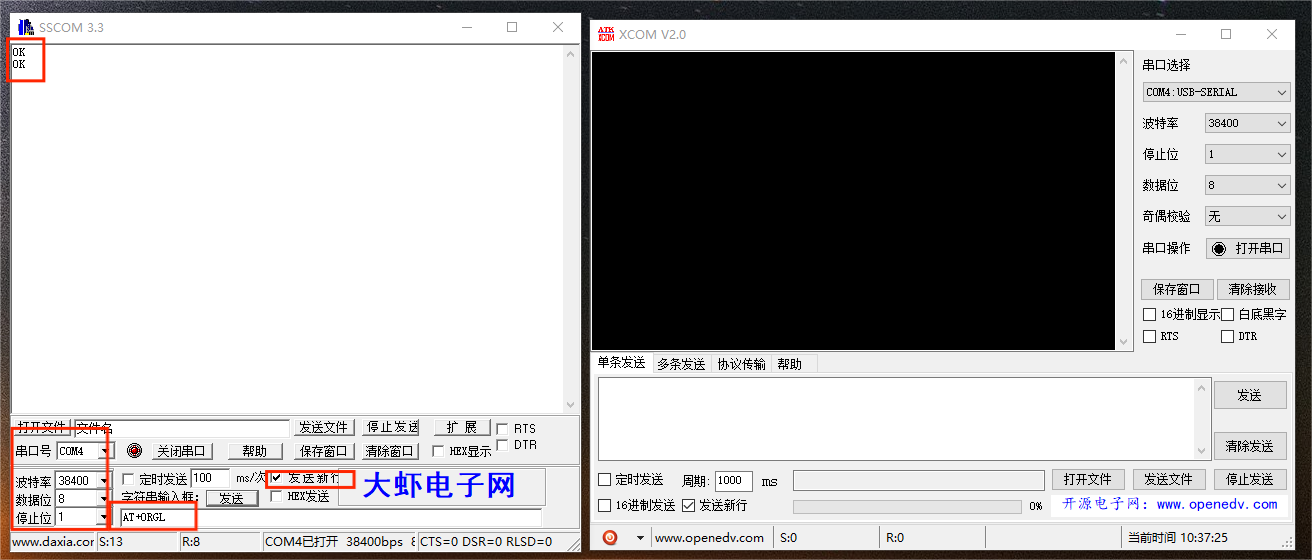
Task: Uncheck 发送新行 checkbox in XCOM
Action: click(688, 505)
